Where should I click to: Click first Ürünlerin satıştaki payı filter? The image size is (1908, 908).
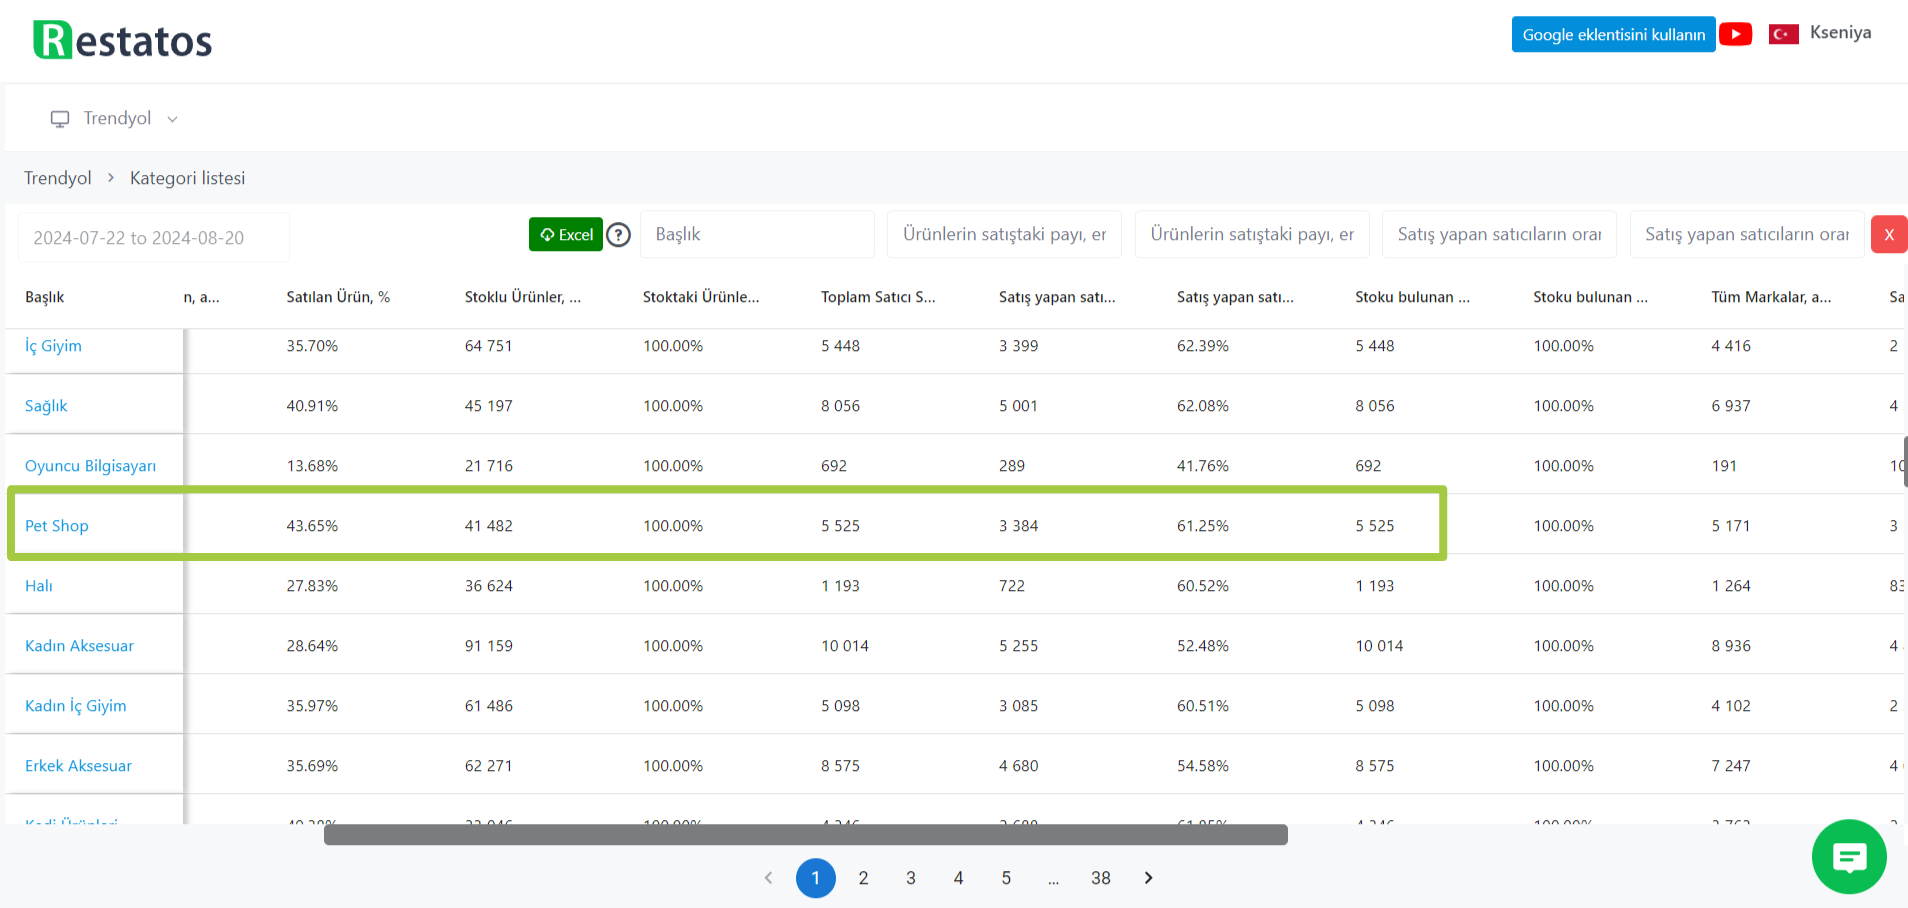1004,234
